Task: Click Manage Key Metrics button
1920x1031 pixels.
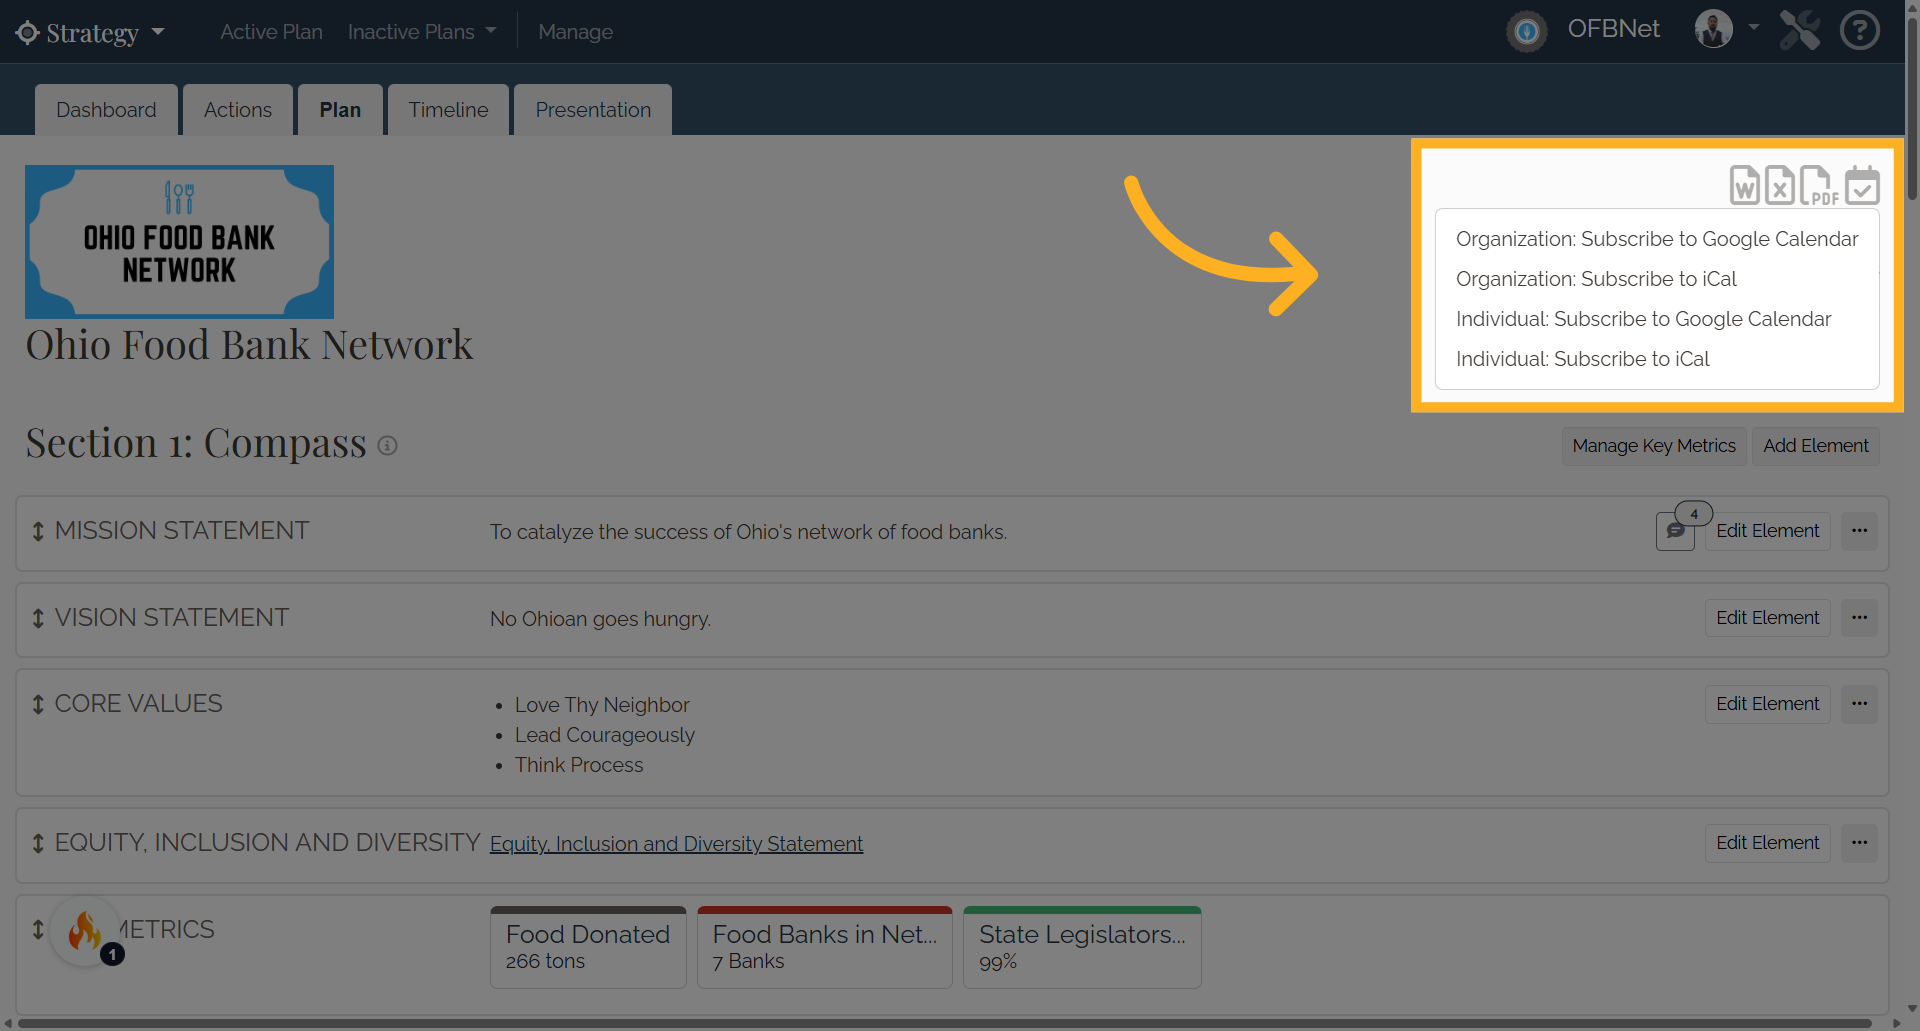Action: tap(1654, 446)
